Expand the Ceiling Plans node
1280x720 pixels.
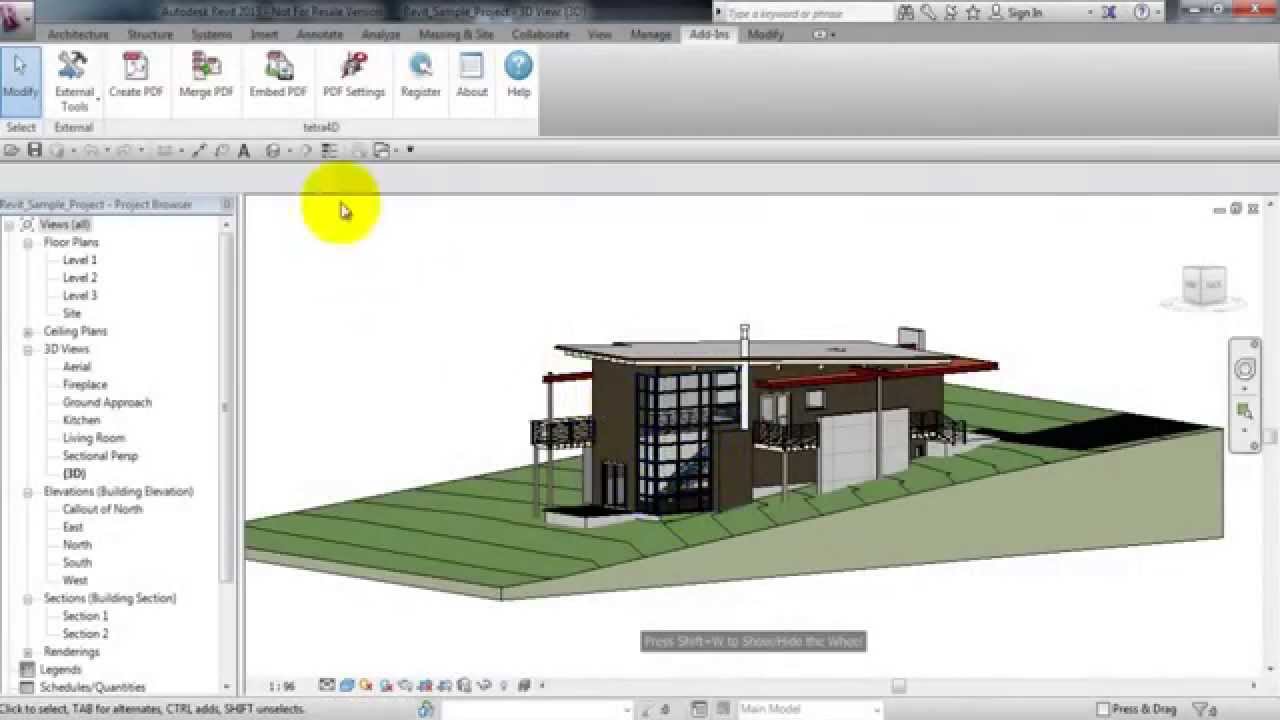pyautogui.click(x=28, y=332)
